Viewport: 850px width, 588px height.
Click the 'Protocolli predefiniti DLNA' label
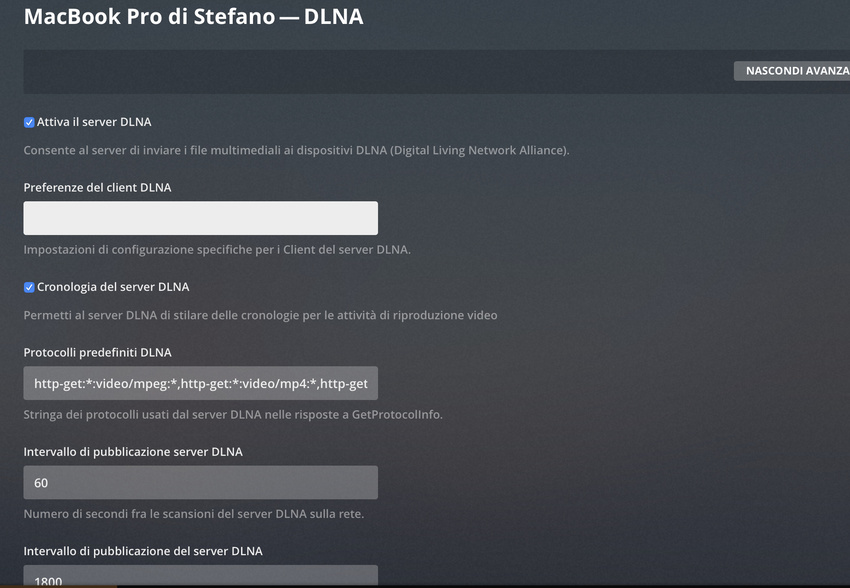coord(97,352)
